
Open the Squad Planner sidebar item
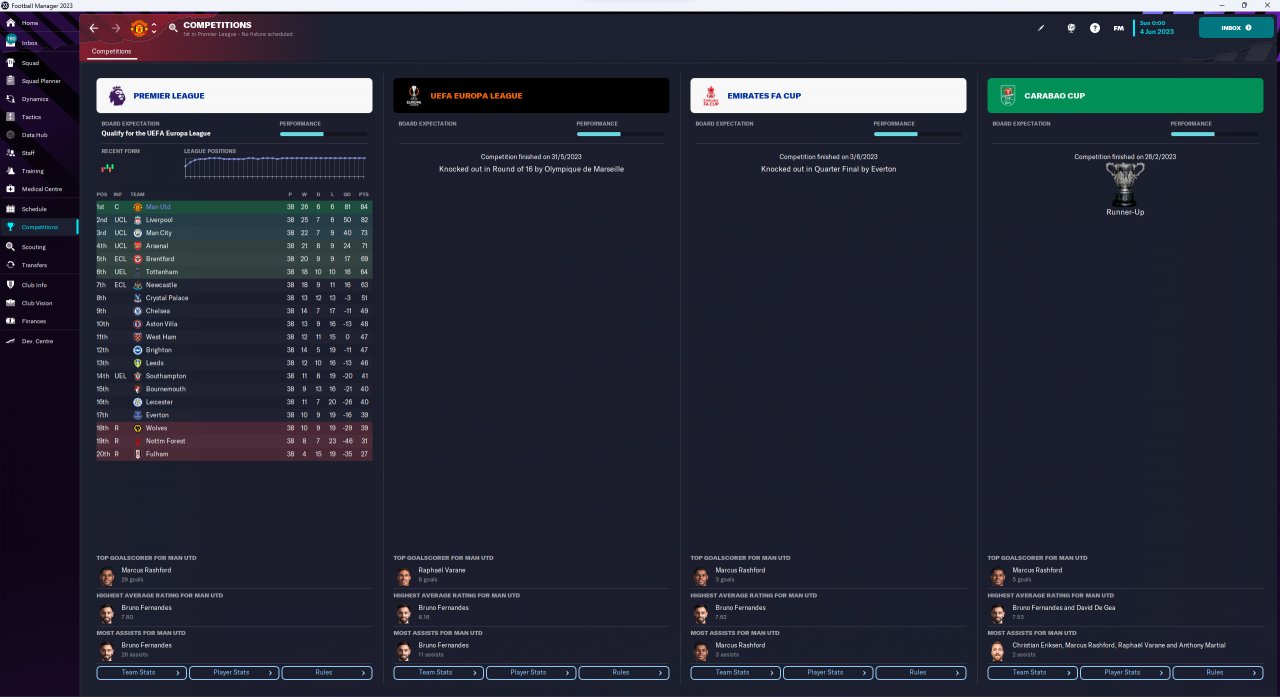[41, 81]
